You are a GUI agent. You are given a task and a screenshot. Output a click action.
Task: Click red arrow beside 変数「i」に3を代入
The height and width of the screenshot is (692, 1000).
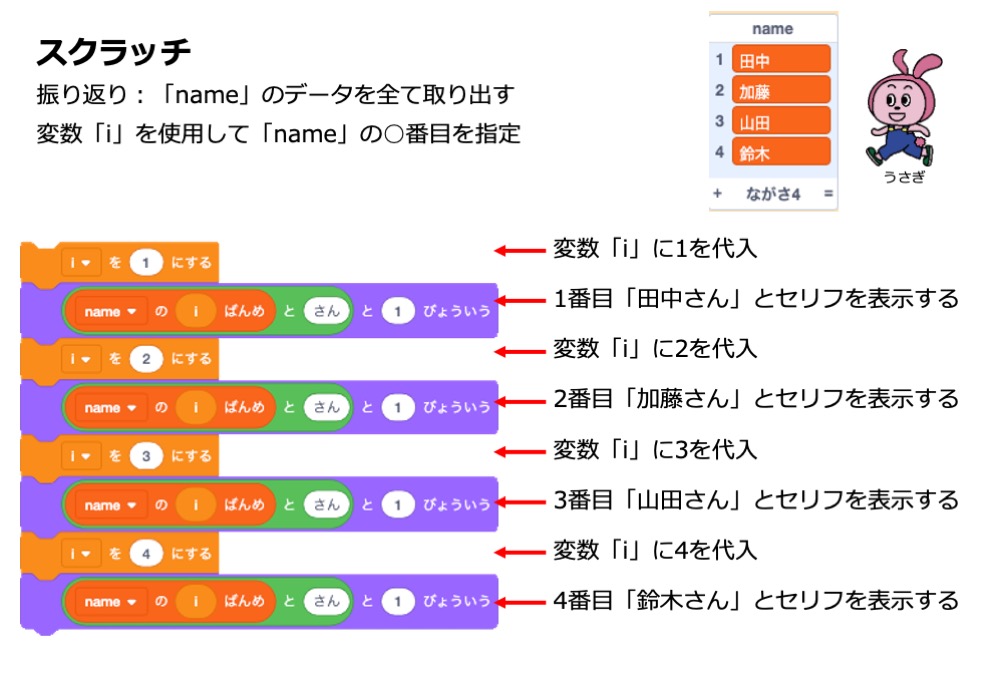pos(519,450)
